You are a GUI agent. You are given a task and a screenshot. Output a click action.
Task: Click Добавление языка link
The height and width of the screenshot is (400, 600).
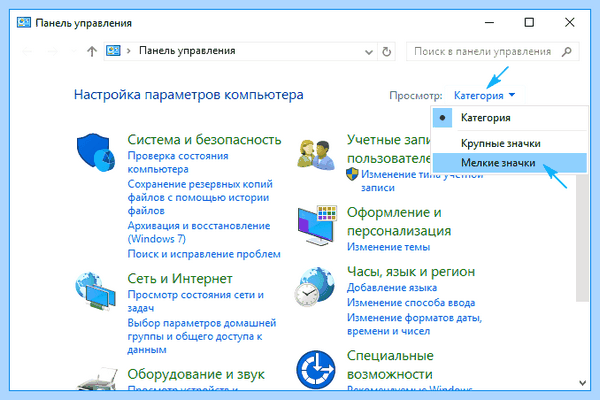click(392, 287)
